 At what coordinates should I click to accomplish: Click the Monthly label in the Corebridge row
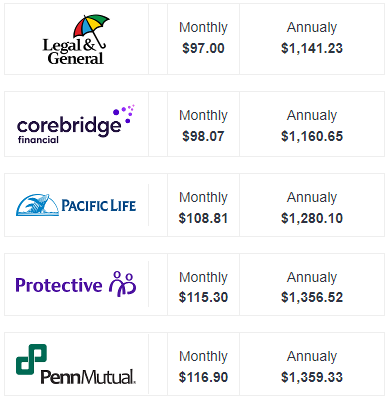pos(203,116)
